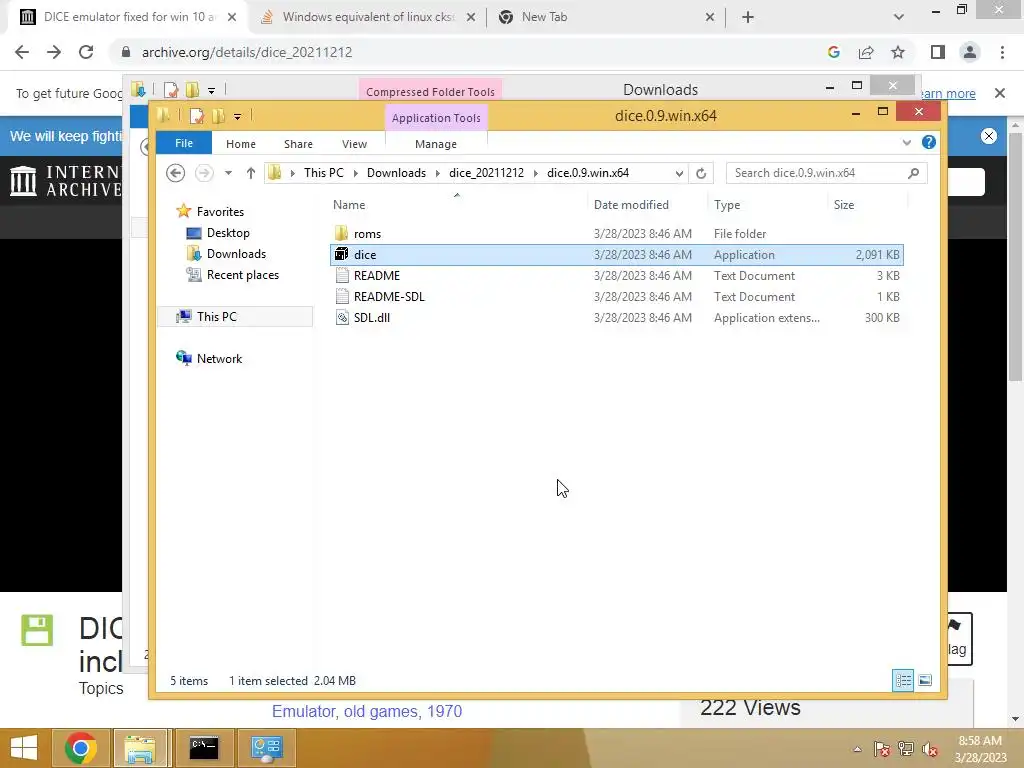Open the File ribbon menu
The width and height of the screenshot is (1024, 768).
coord(184,143)
